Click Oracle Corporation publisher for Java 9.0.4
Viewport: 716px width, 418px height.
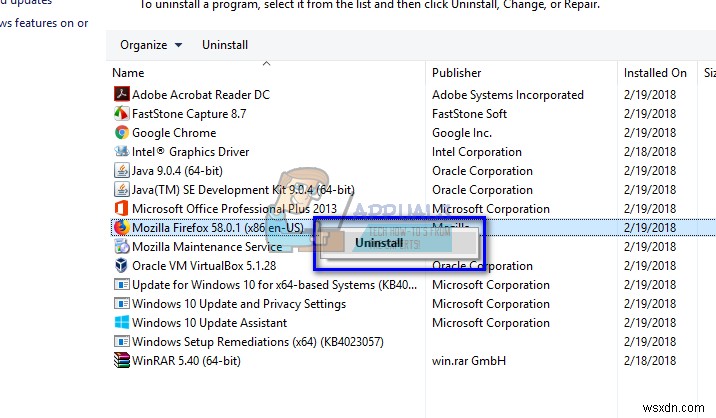click(x=482, y=171)
